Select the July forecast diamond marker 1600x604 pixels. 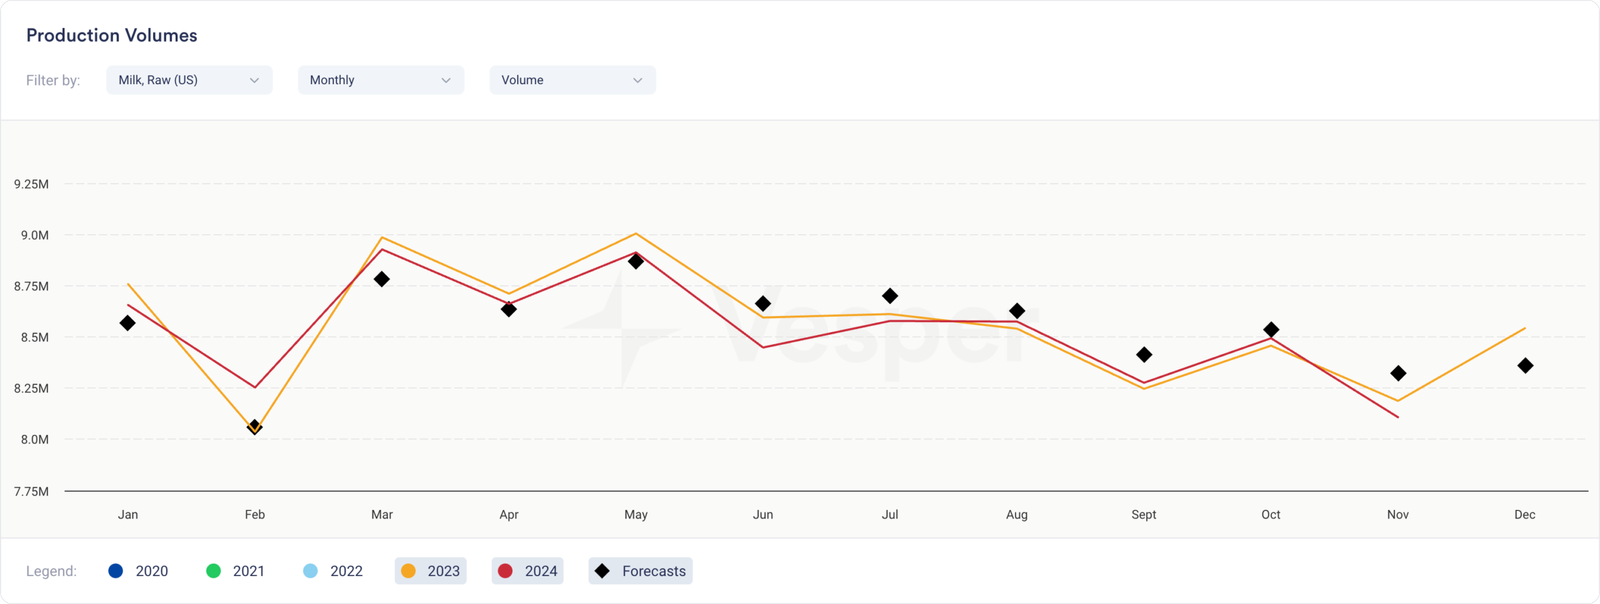coord(890,296)
